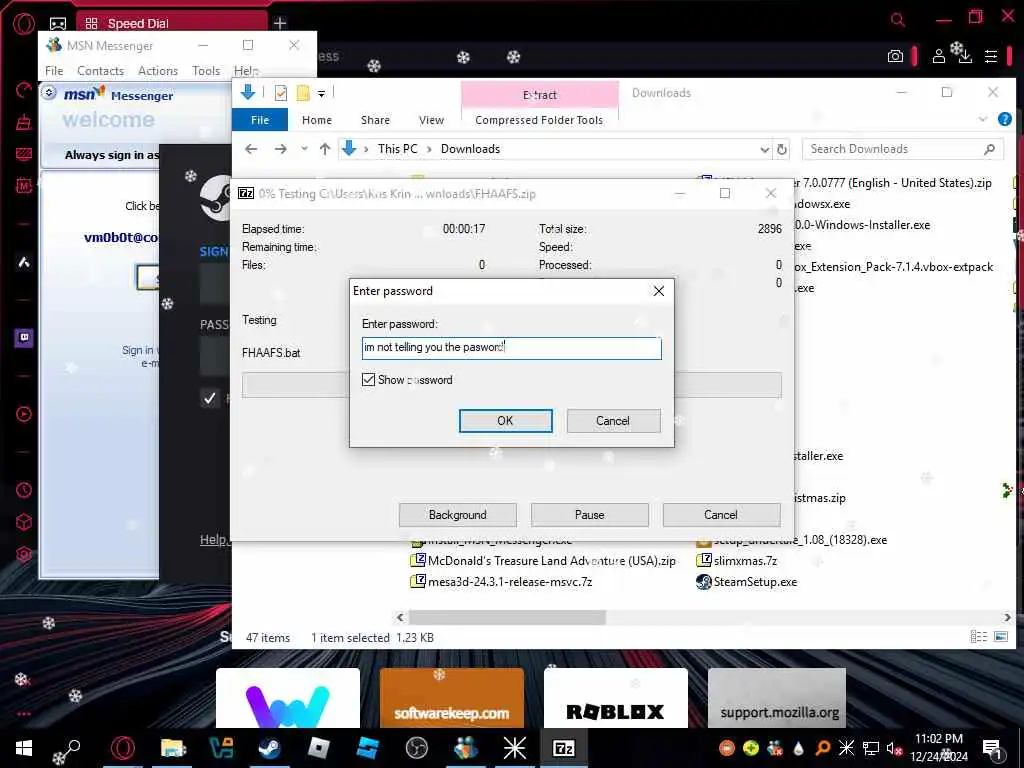1024x768 pixels.
Task: Click the Opera snapshot camera icon
Action: point(895,56)
